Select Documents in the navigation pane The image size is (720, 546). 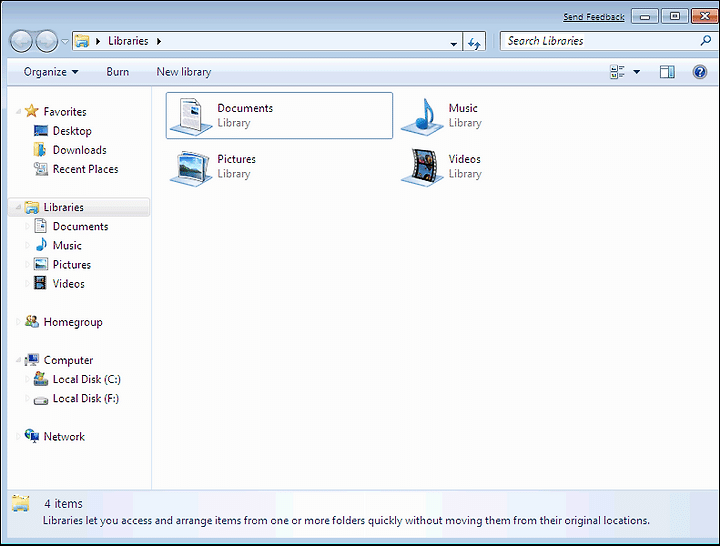[x=80, y=226]
